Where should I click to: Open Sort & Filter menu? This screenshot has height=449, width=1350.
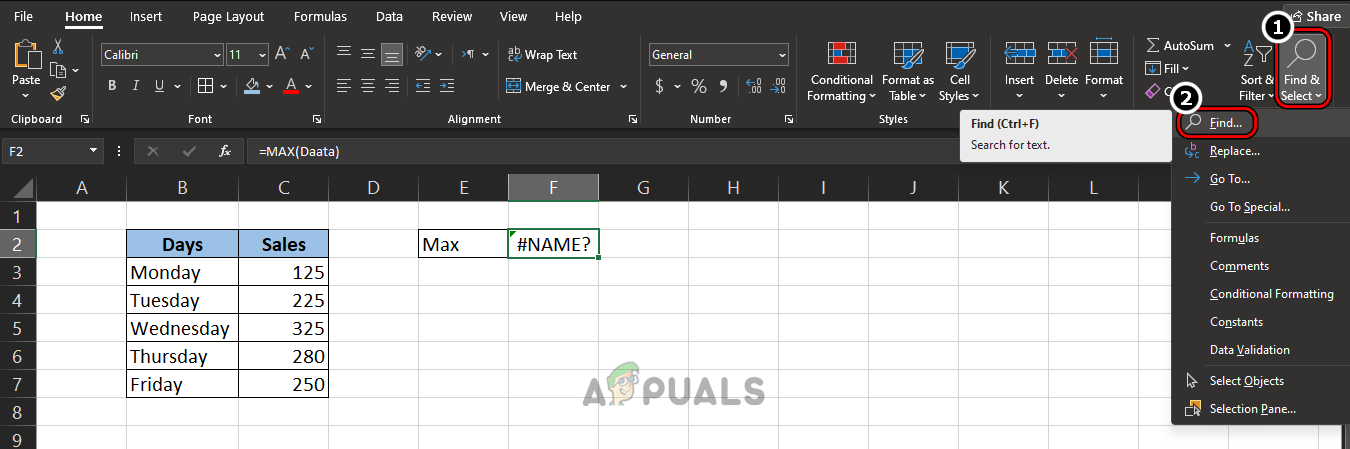(1256, 72)
